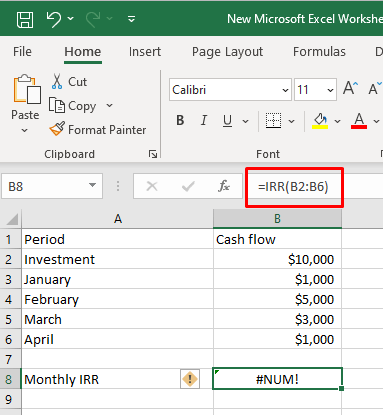Open the Copy options dropdown arrow
383x415 pixels.
coord(109,106)
